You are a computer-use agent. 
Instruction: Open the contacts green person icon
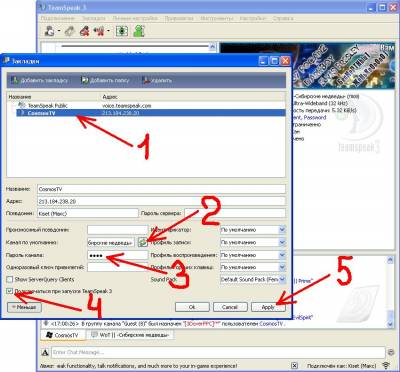coord(139,31)
